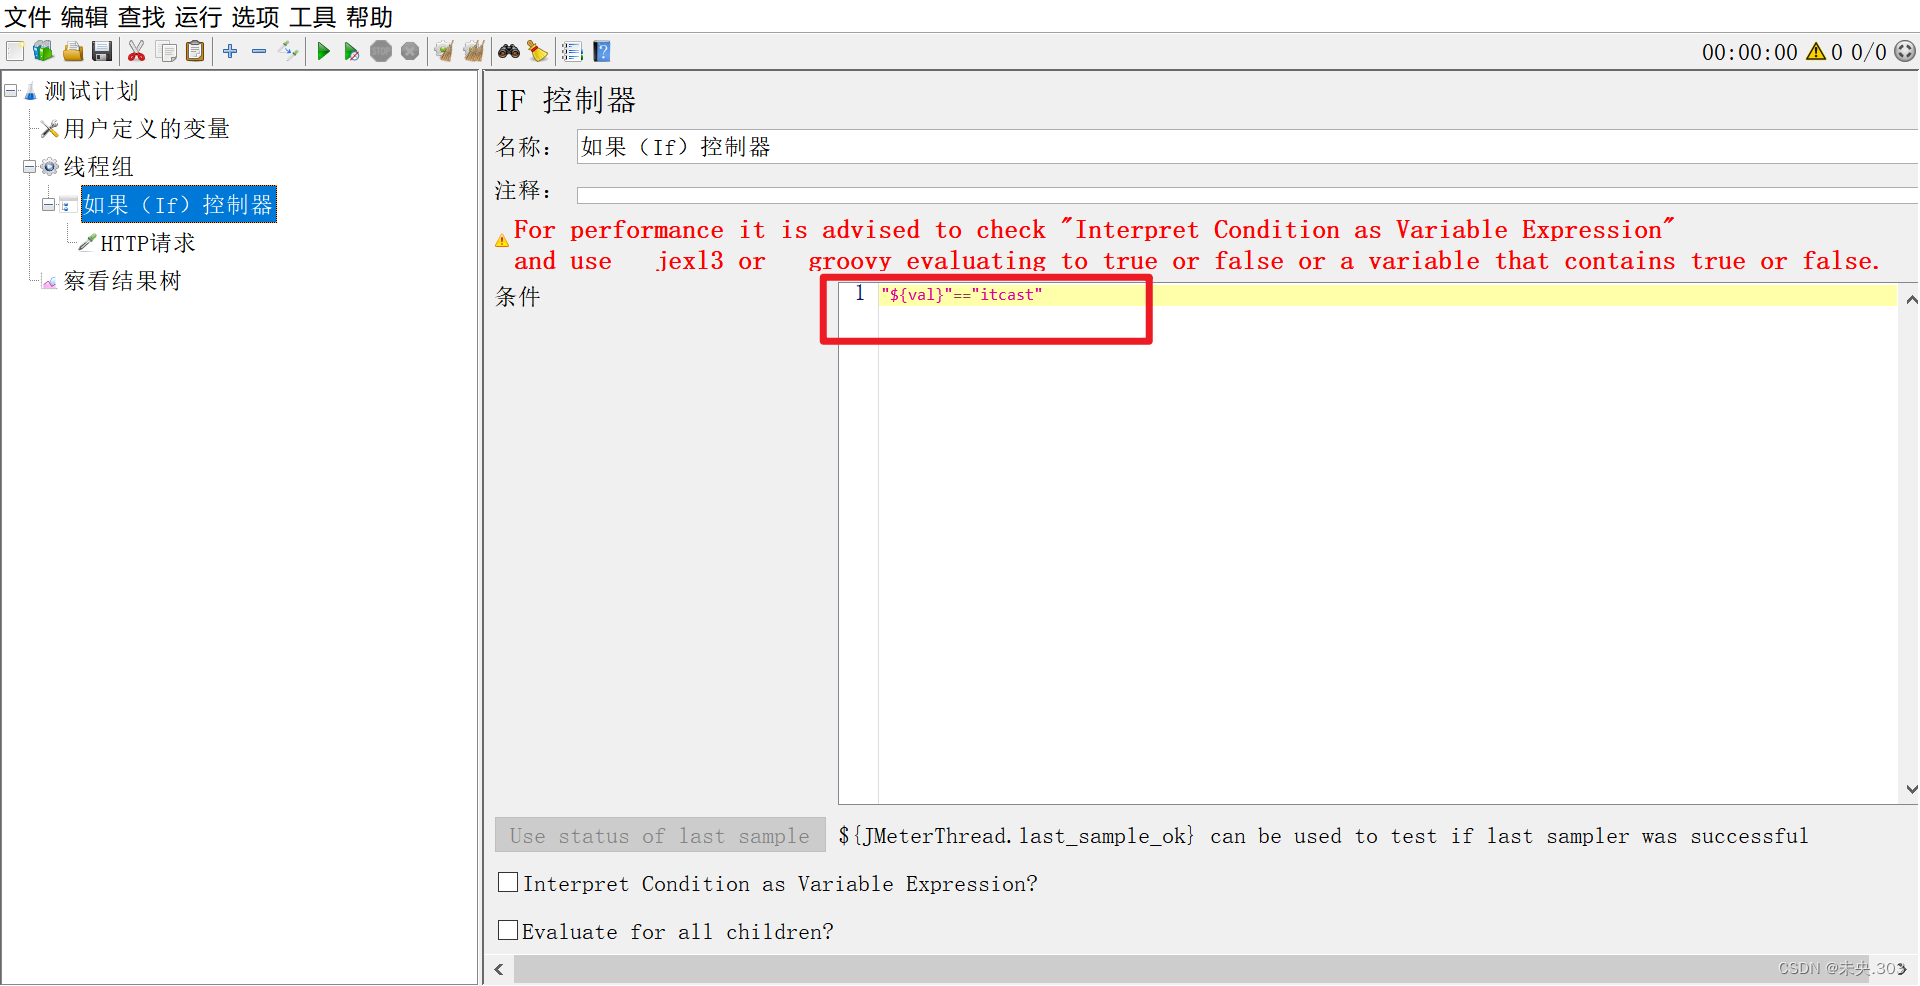Select 线程组 tree item

point(99,167)
